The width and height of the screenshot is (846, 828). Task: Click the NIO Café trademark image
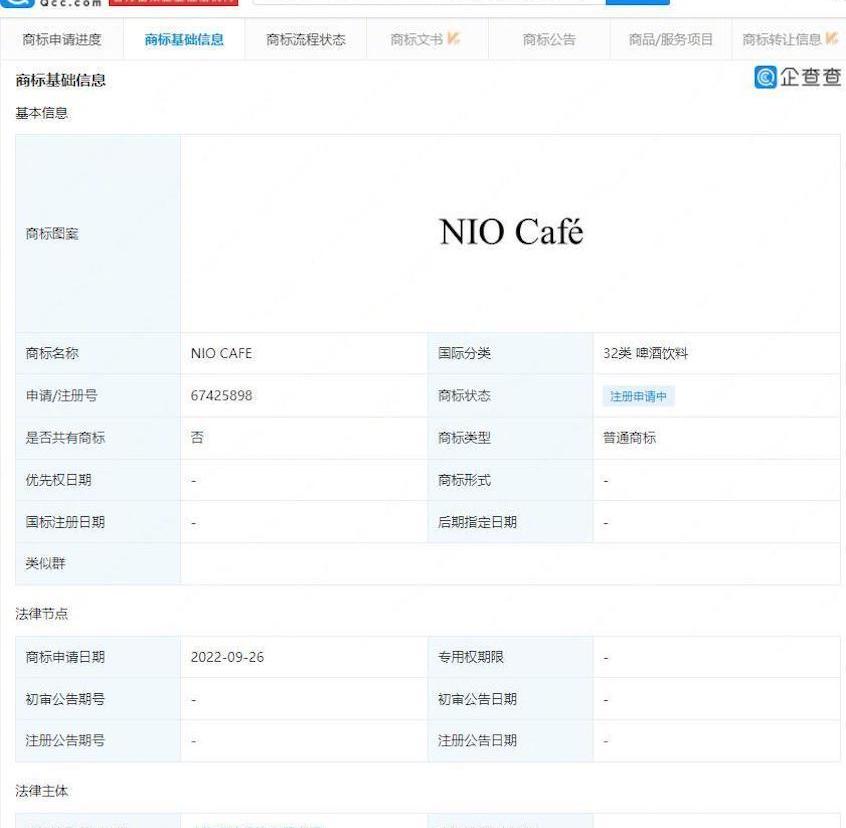(510, 231)
